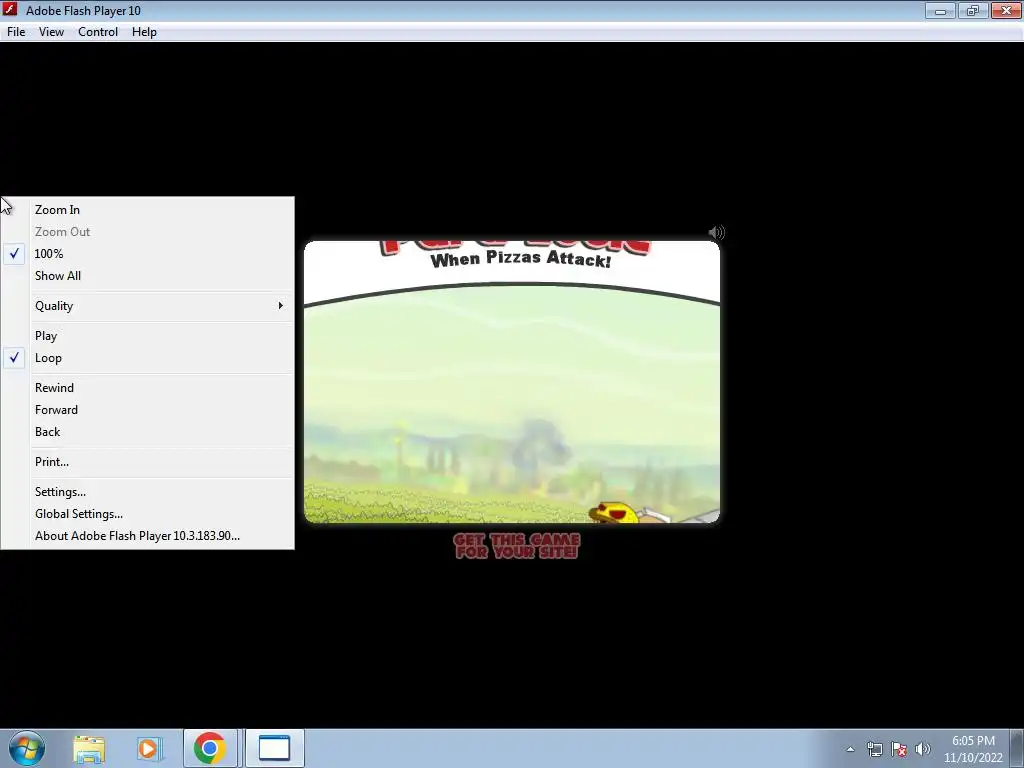Viewport: 1024px width, 768px height.
Task: Open the system volume tray icon
Action: (x=923, y=749)
